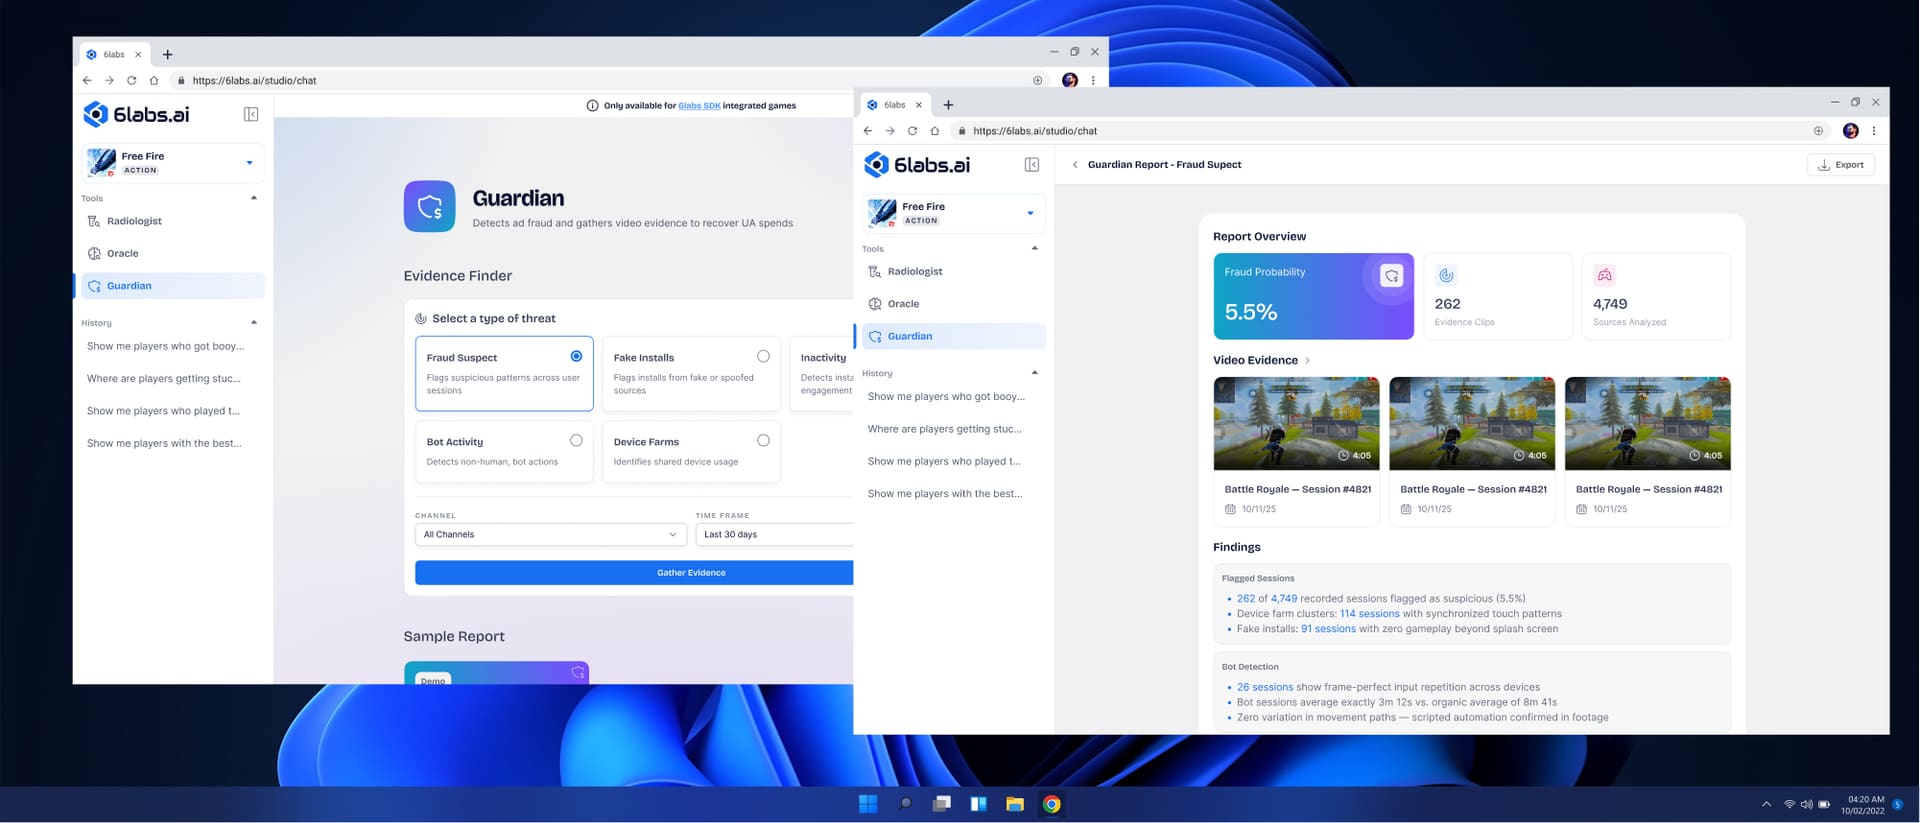The width and height of the screenshot is (1920, 823).
Task: Open the 262 flagged sessions link in Findings
Action: tap(1246, 599)
